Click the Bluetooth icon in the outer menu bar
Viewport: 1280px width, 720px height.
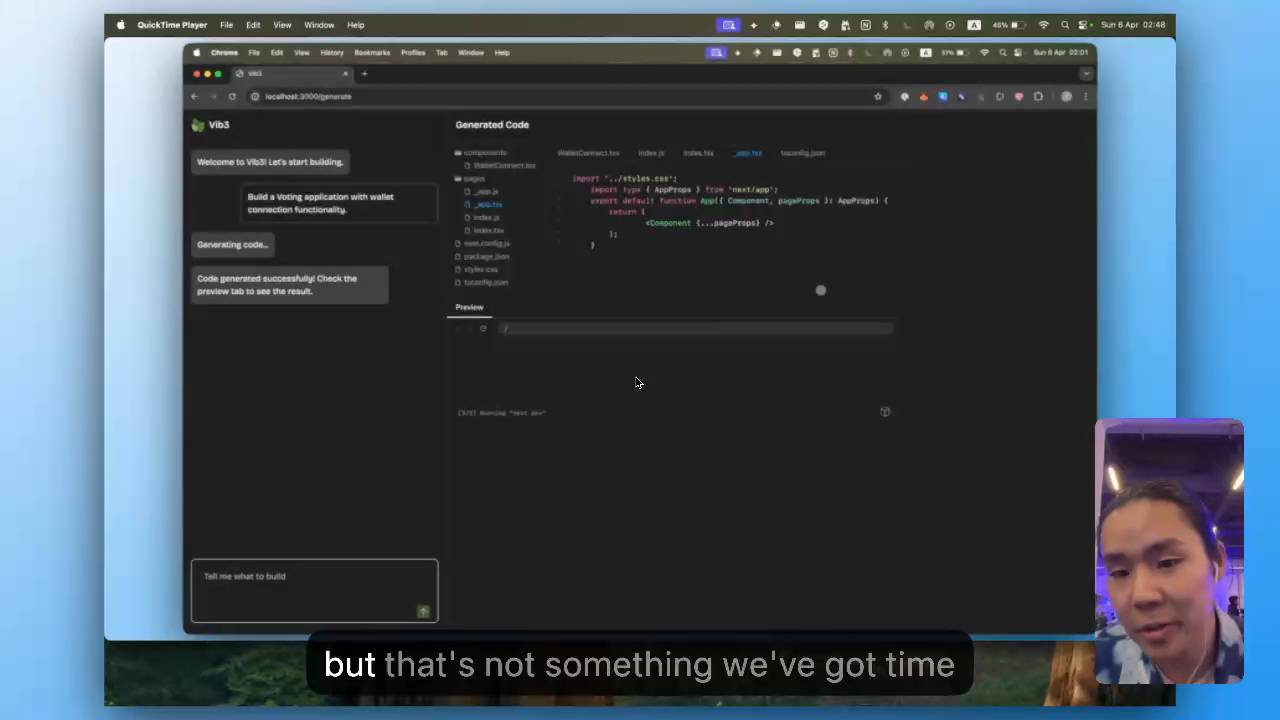click(885, 25)
